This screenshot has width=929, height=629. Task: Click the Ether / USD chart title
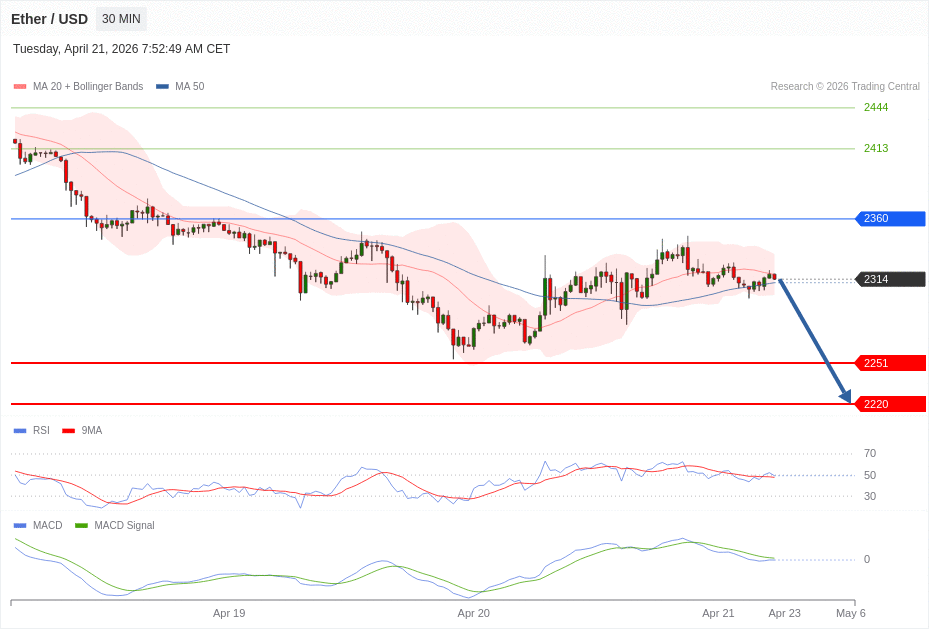point(49,19)
